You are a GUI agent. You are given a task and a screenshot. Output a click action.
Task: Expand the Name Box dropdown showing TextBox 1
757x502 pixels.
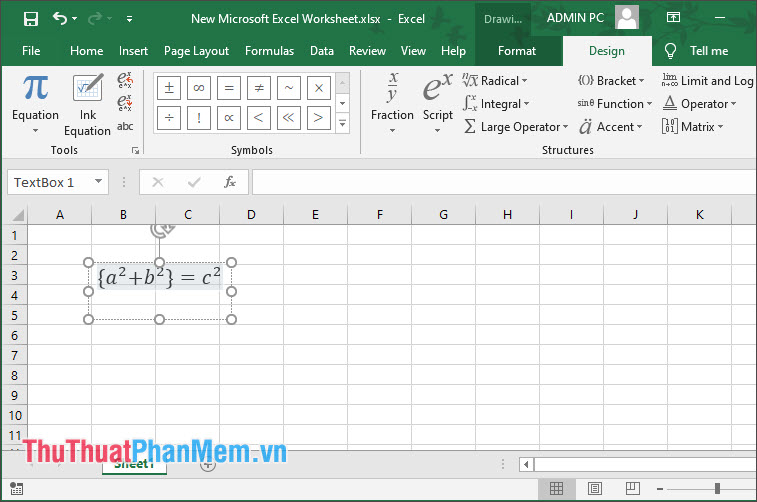pyautogui.click(x=98, y=181)
